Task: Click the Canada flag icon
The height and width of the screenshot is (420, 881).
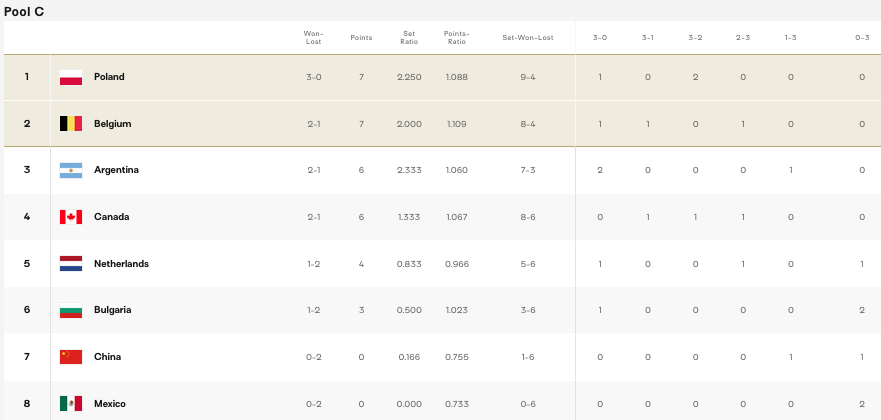Action: coord(71,217)
